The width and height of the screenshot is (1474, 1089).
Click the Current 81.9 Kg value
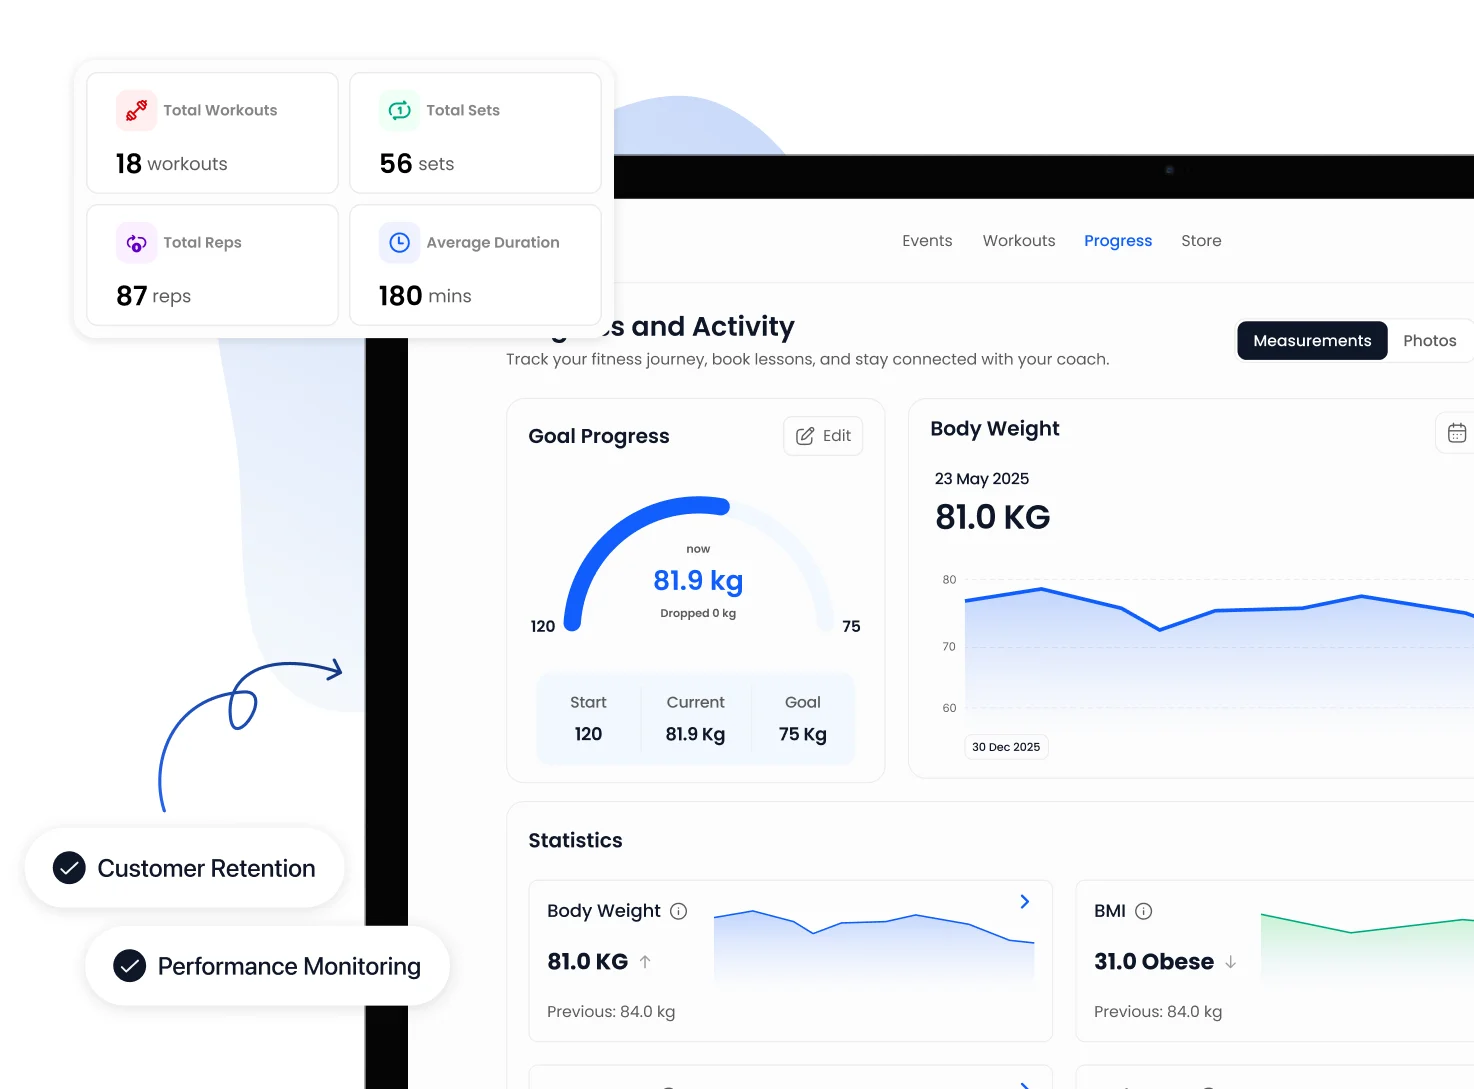[695, 734]
